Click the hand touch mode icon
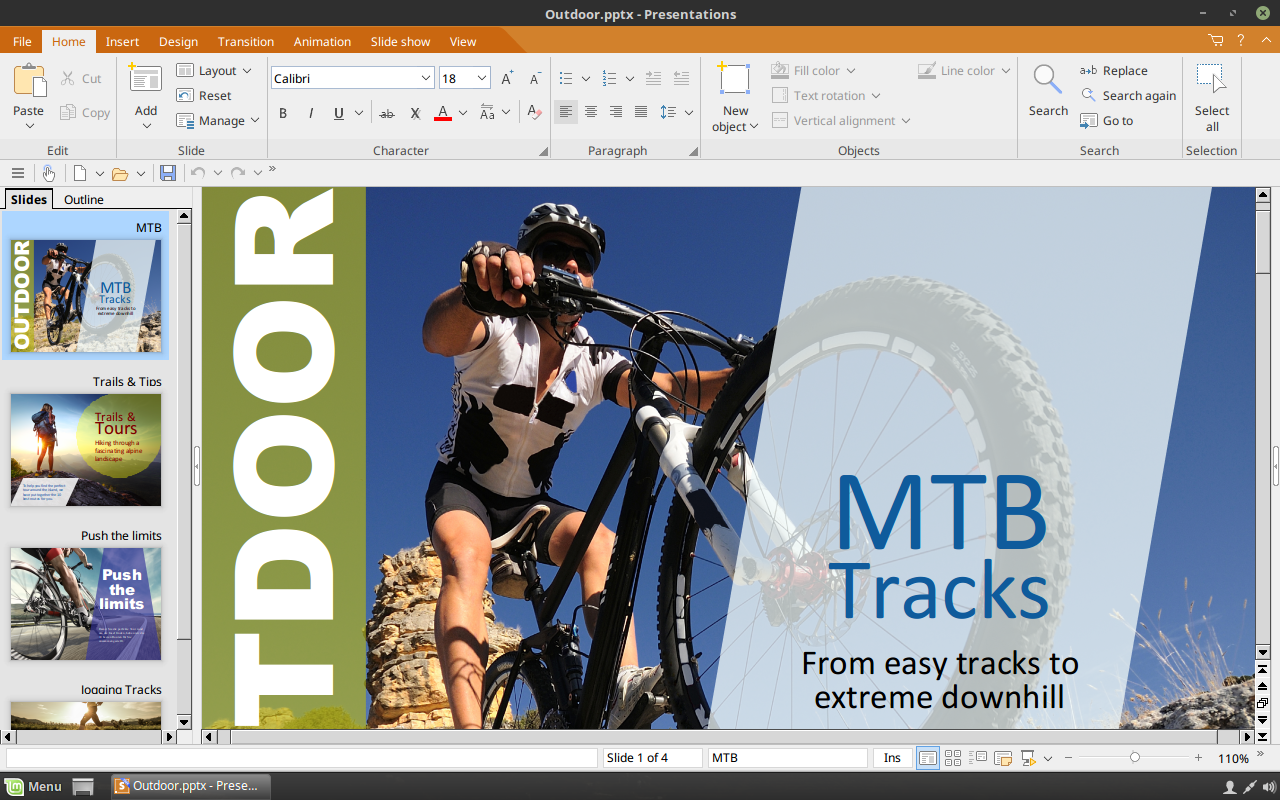The width and height of the screenshot is (1280, 800). 48,173
